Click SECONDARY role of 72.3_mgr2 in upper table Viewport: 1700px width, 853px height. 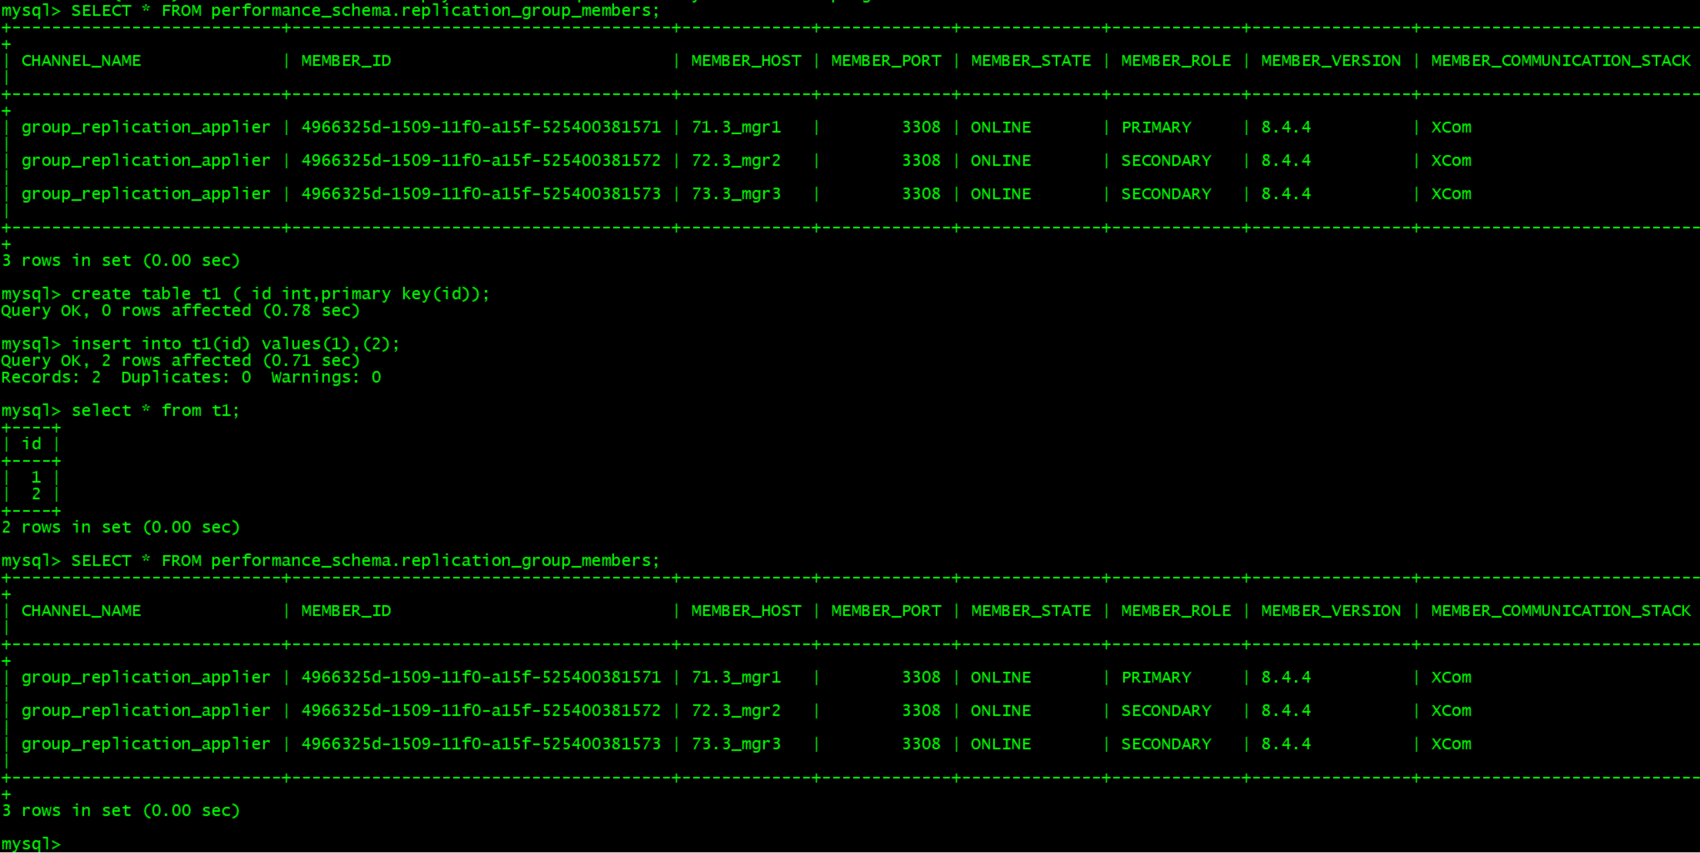pyautogui.click(x=1166, y=161)
